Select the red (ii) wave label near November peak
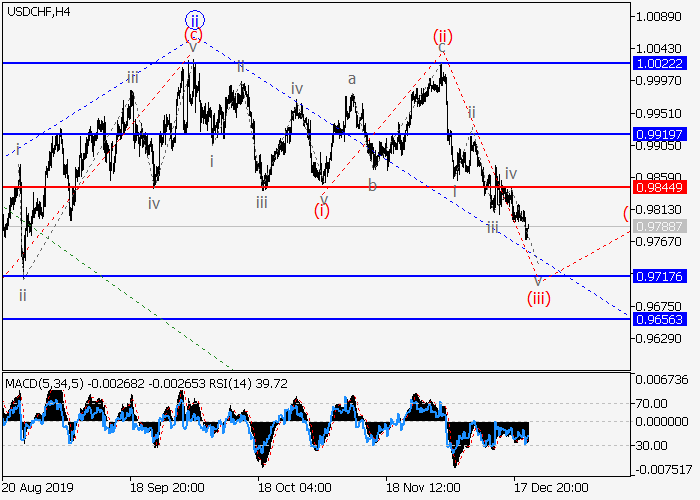 442,36
